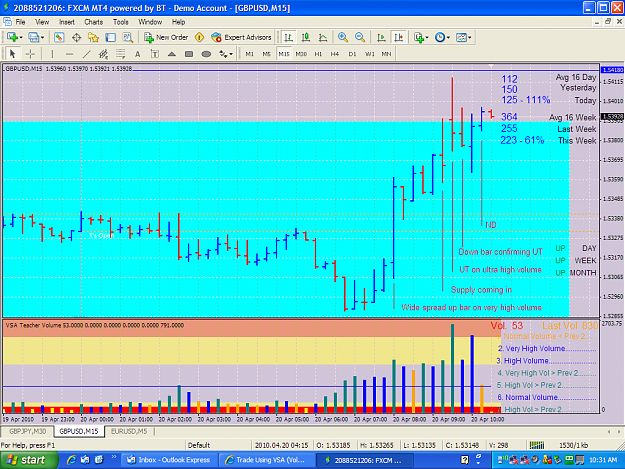Viewport: 625px width, 469px height.
Task: Set chart period to D1
Action: point(352,54)
